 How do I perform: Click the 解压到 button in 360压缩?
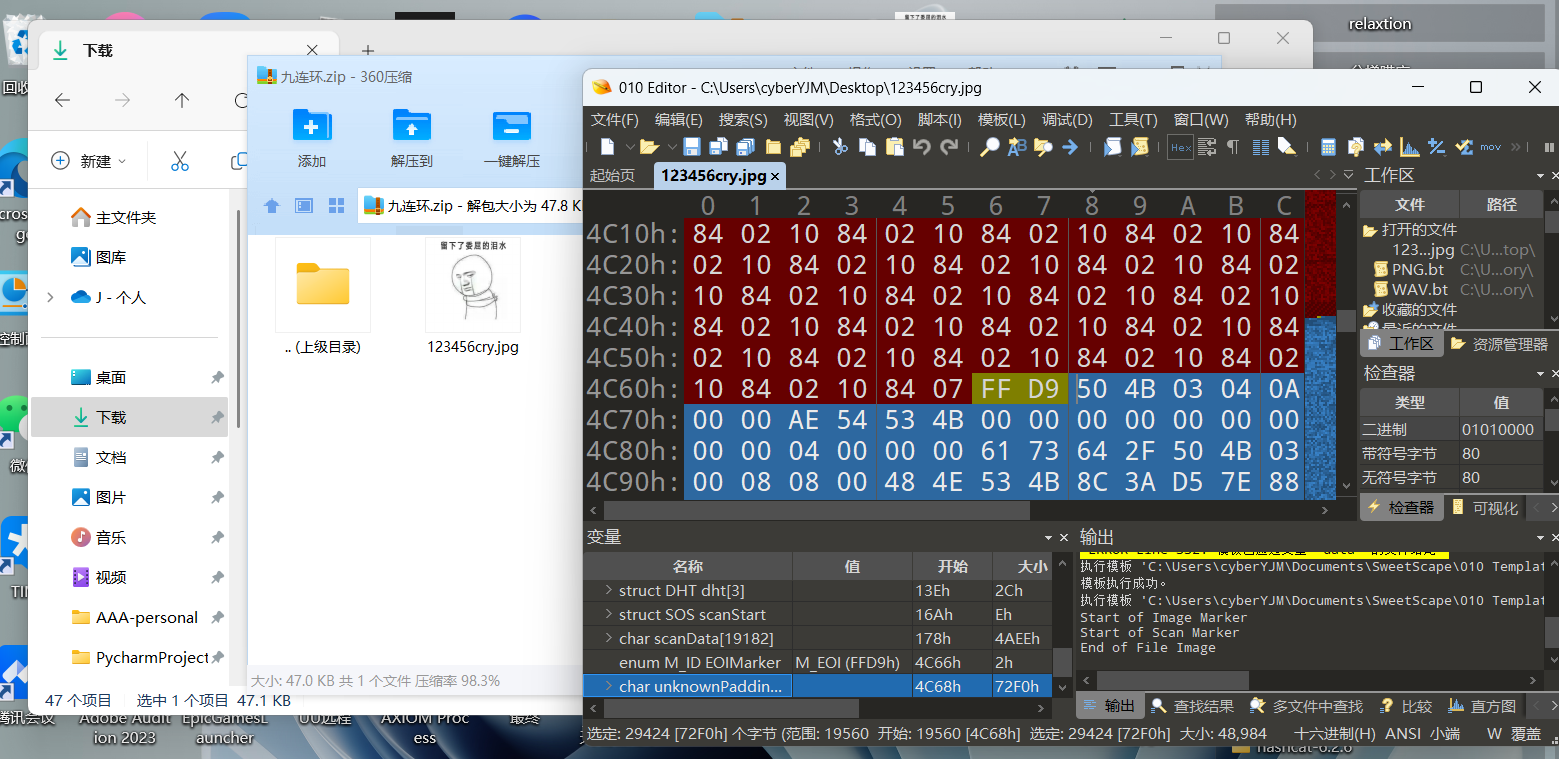tap(412, 137)
